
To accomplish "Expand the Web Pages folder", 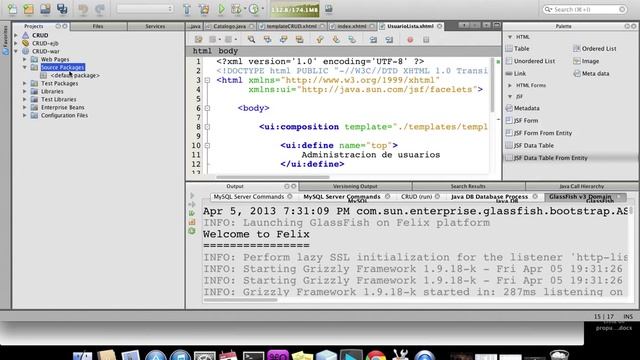I will point(24,60).
